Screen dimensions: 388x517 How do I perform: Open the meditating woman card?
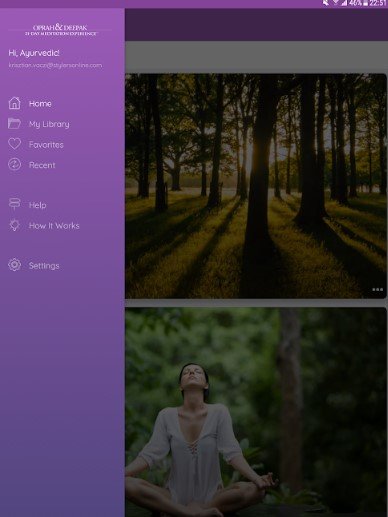pyautogui.click(x=256, y=412)
